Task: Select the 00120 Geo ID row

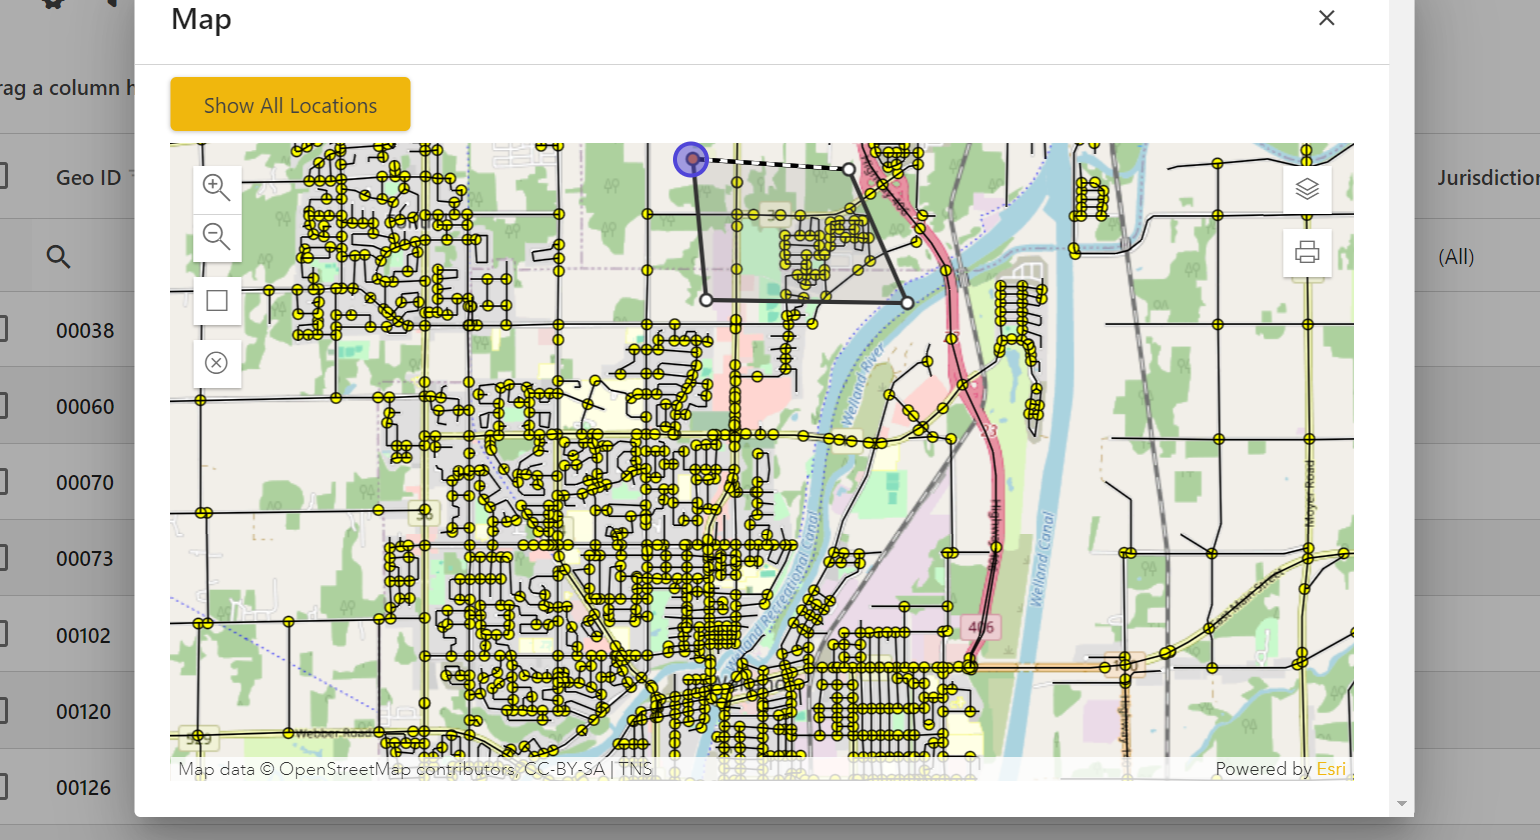Action: [x=84, y=712]
